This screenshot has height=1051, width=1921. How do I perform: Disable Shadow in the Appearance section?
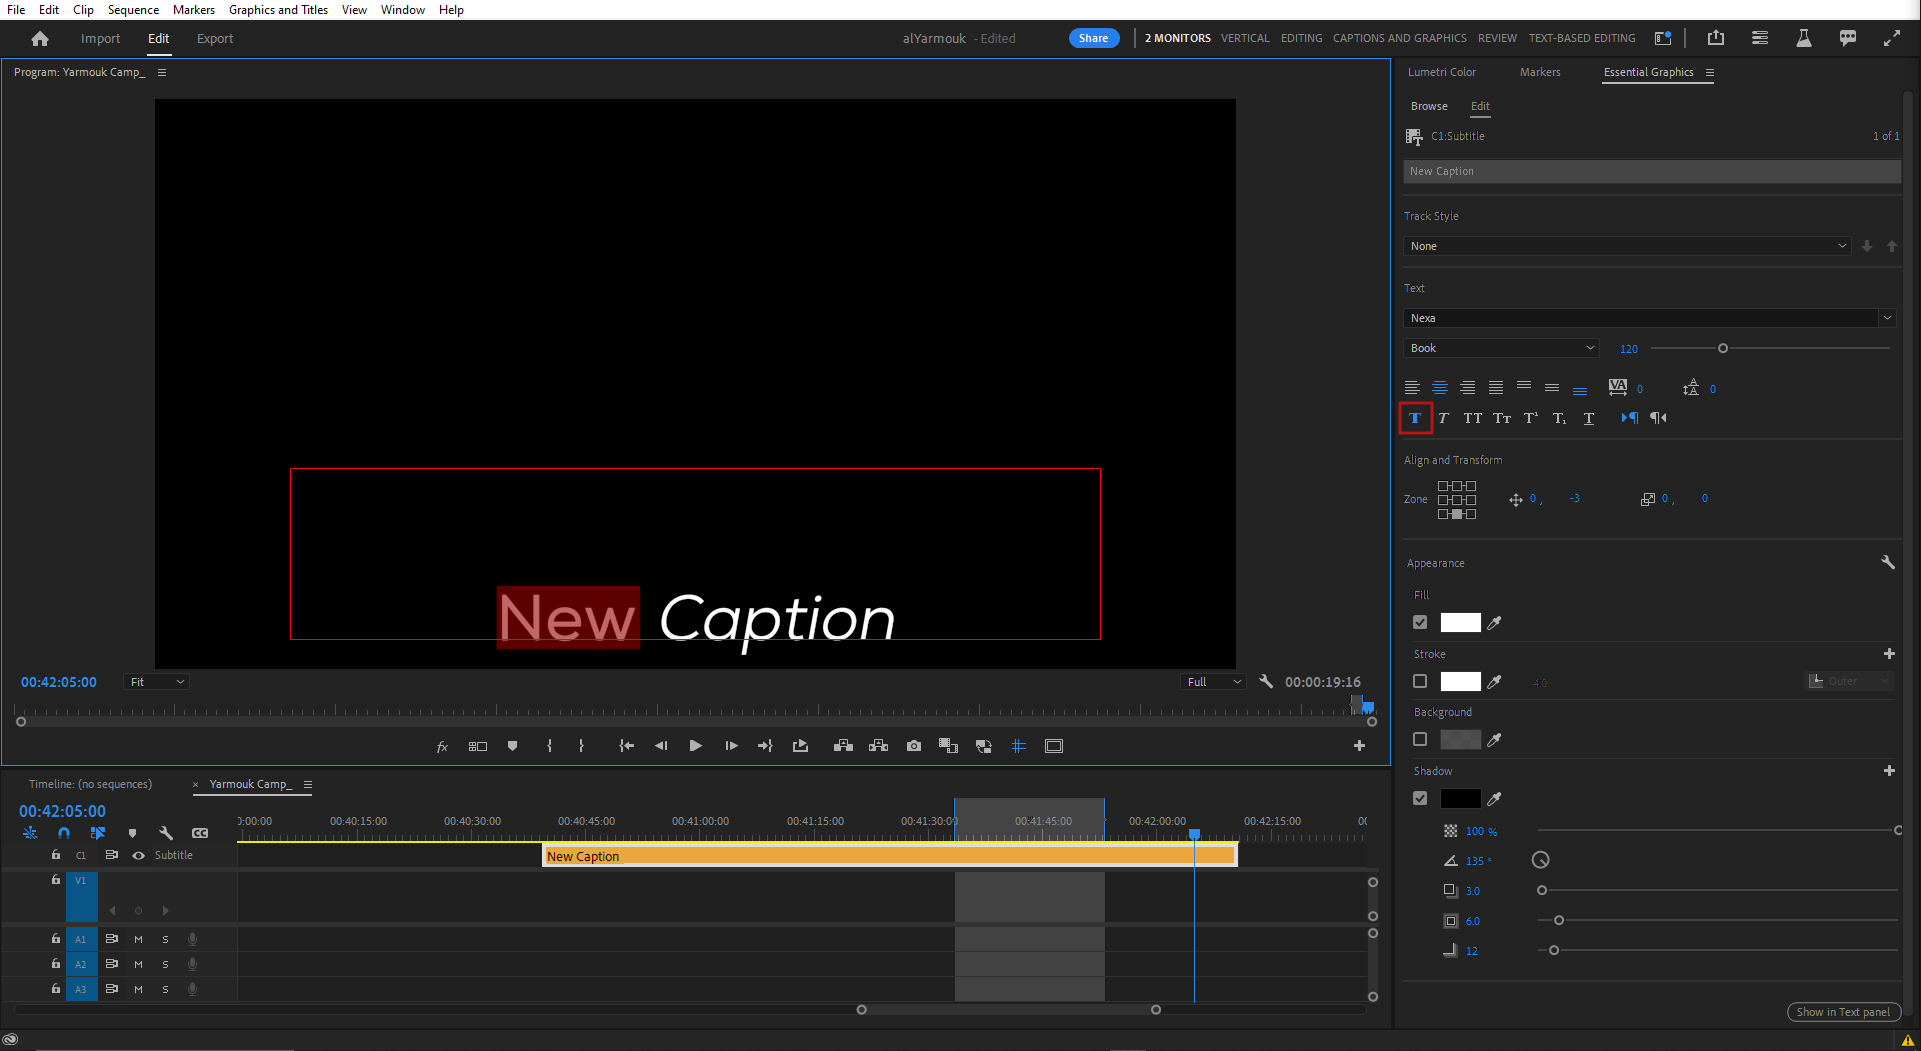pyautogui.click(x=1420, y=797)
